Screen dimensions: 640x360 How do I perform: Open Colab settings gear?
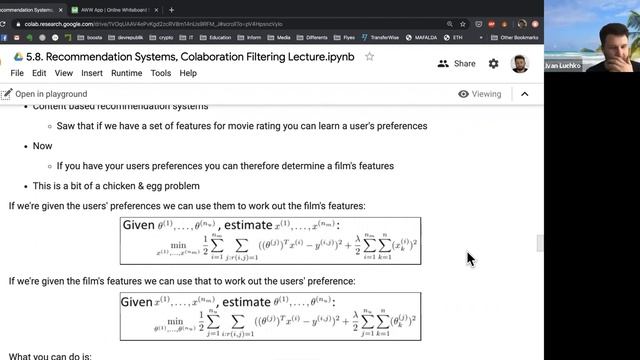[x=493, y=64]
